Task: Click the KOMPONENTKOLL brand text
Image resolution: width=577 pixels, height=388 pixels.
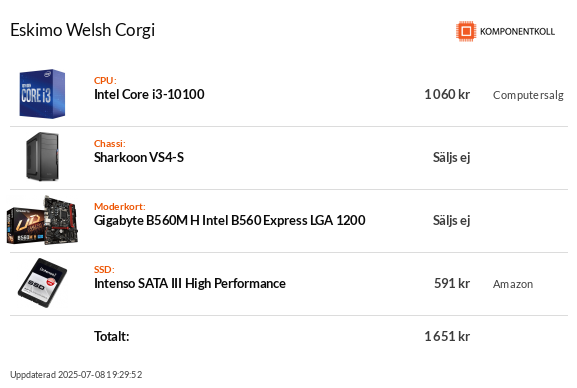Action: (517, 32)
